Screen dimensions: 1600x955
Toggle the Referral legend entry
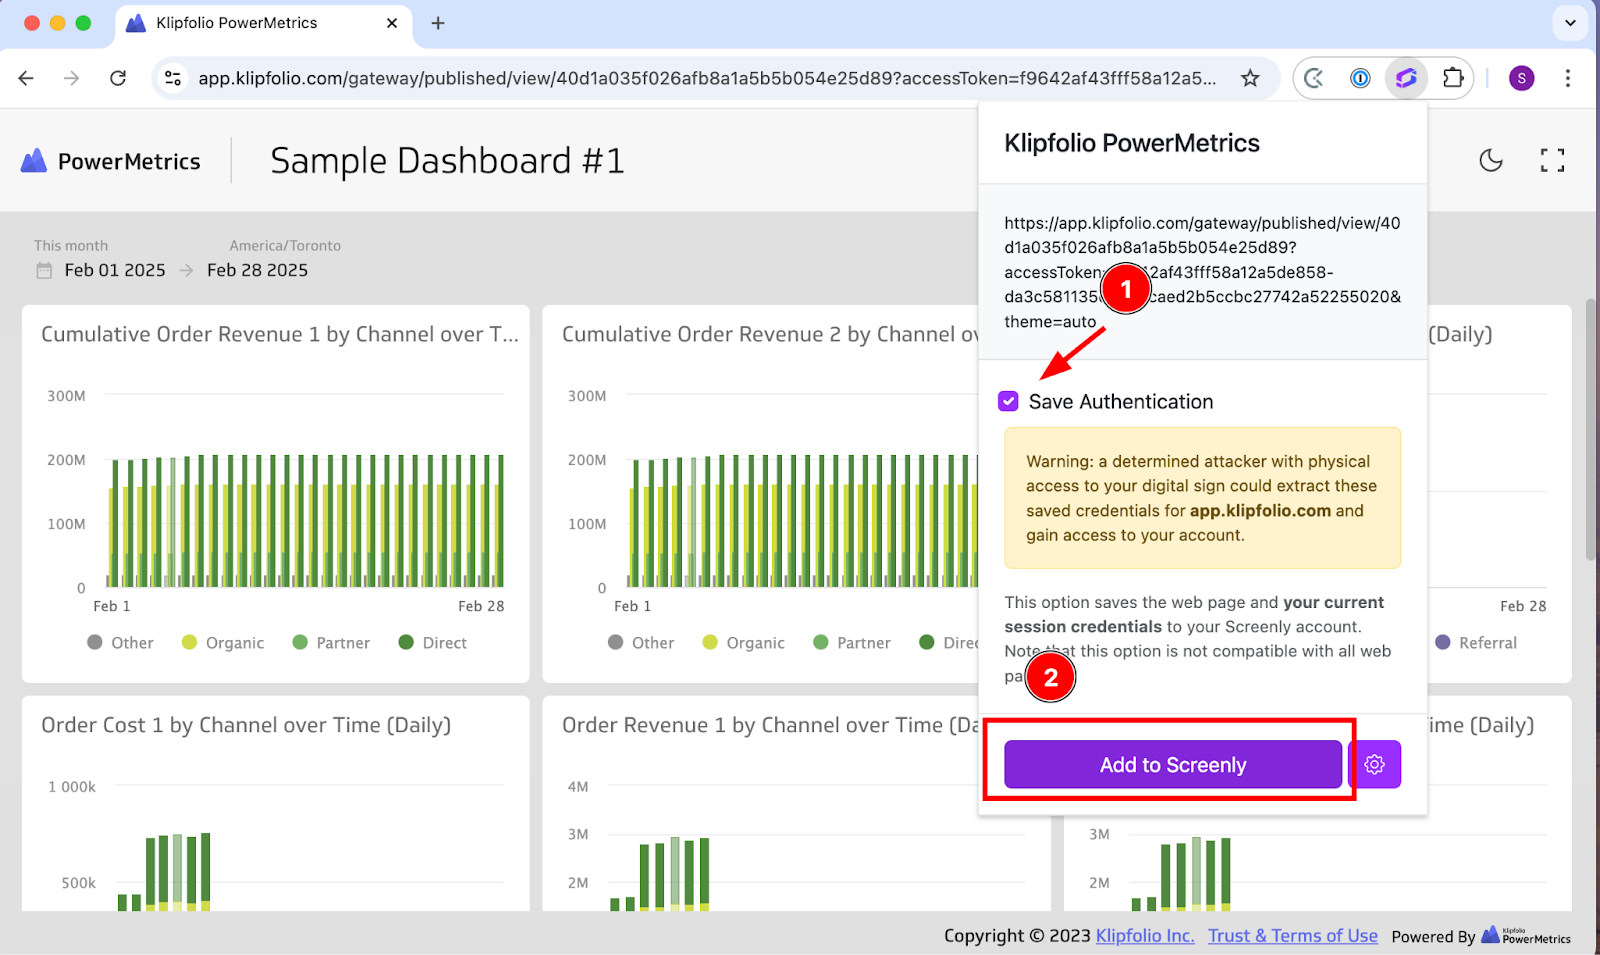[x=1476, y=643]
